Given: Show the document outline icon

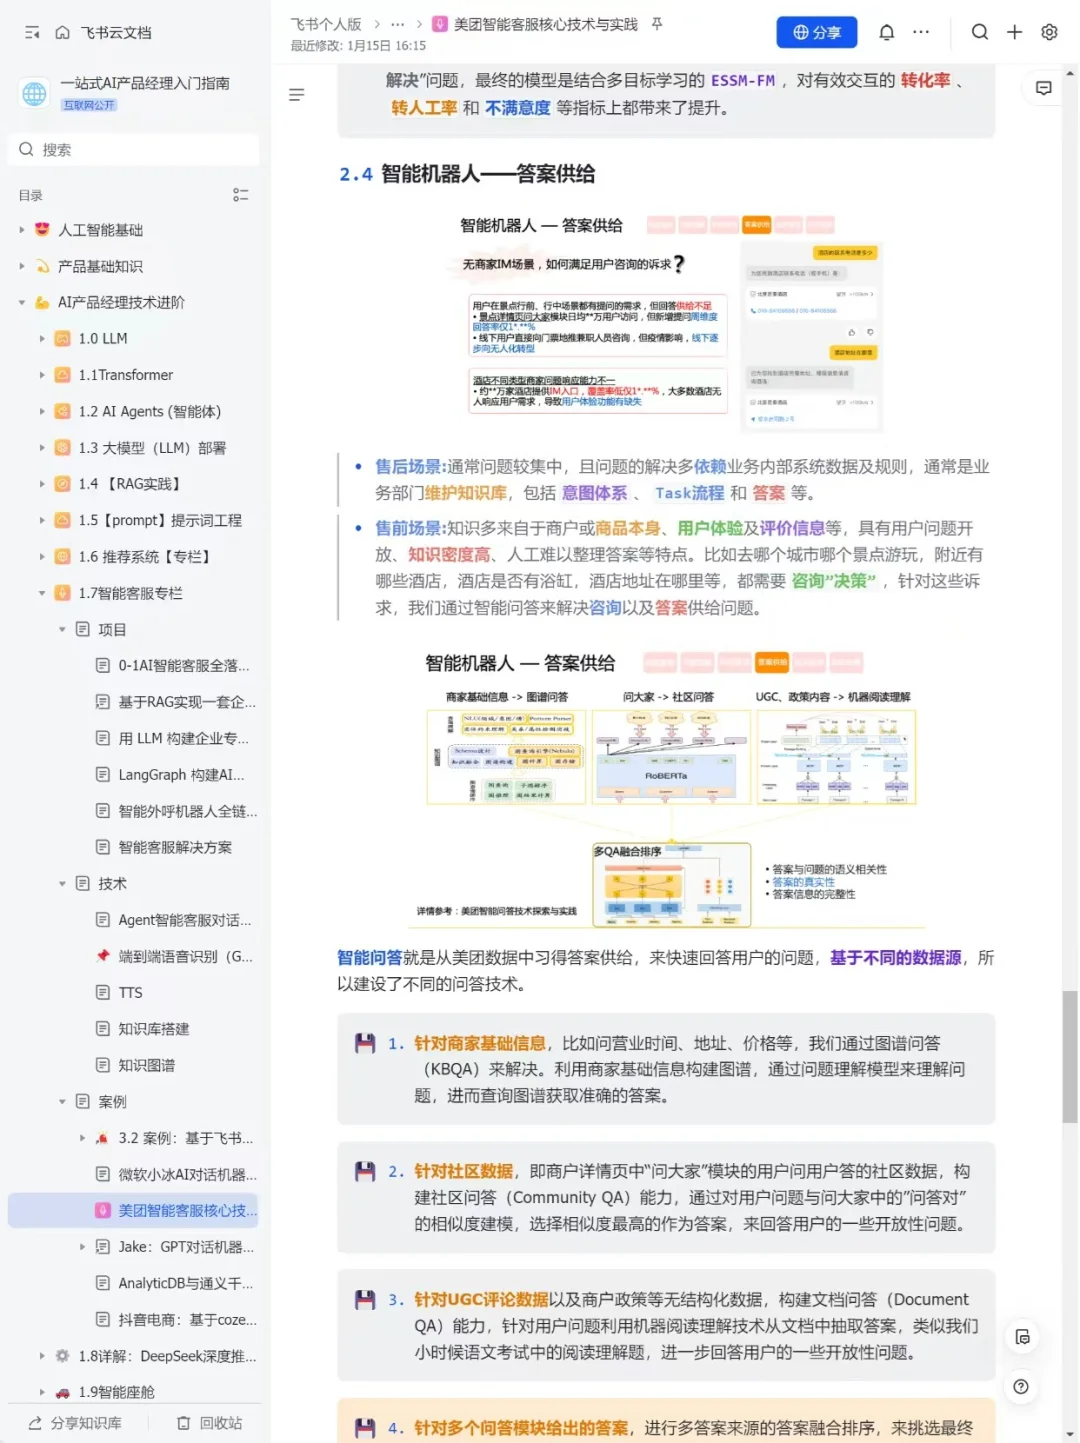Looking at the screenshot, I should pos(296,95).
